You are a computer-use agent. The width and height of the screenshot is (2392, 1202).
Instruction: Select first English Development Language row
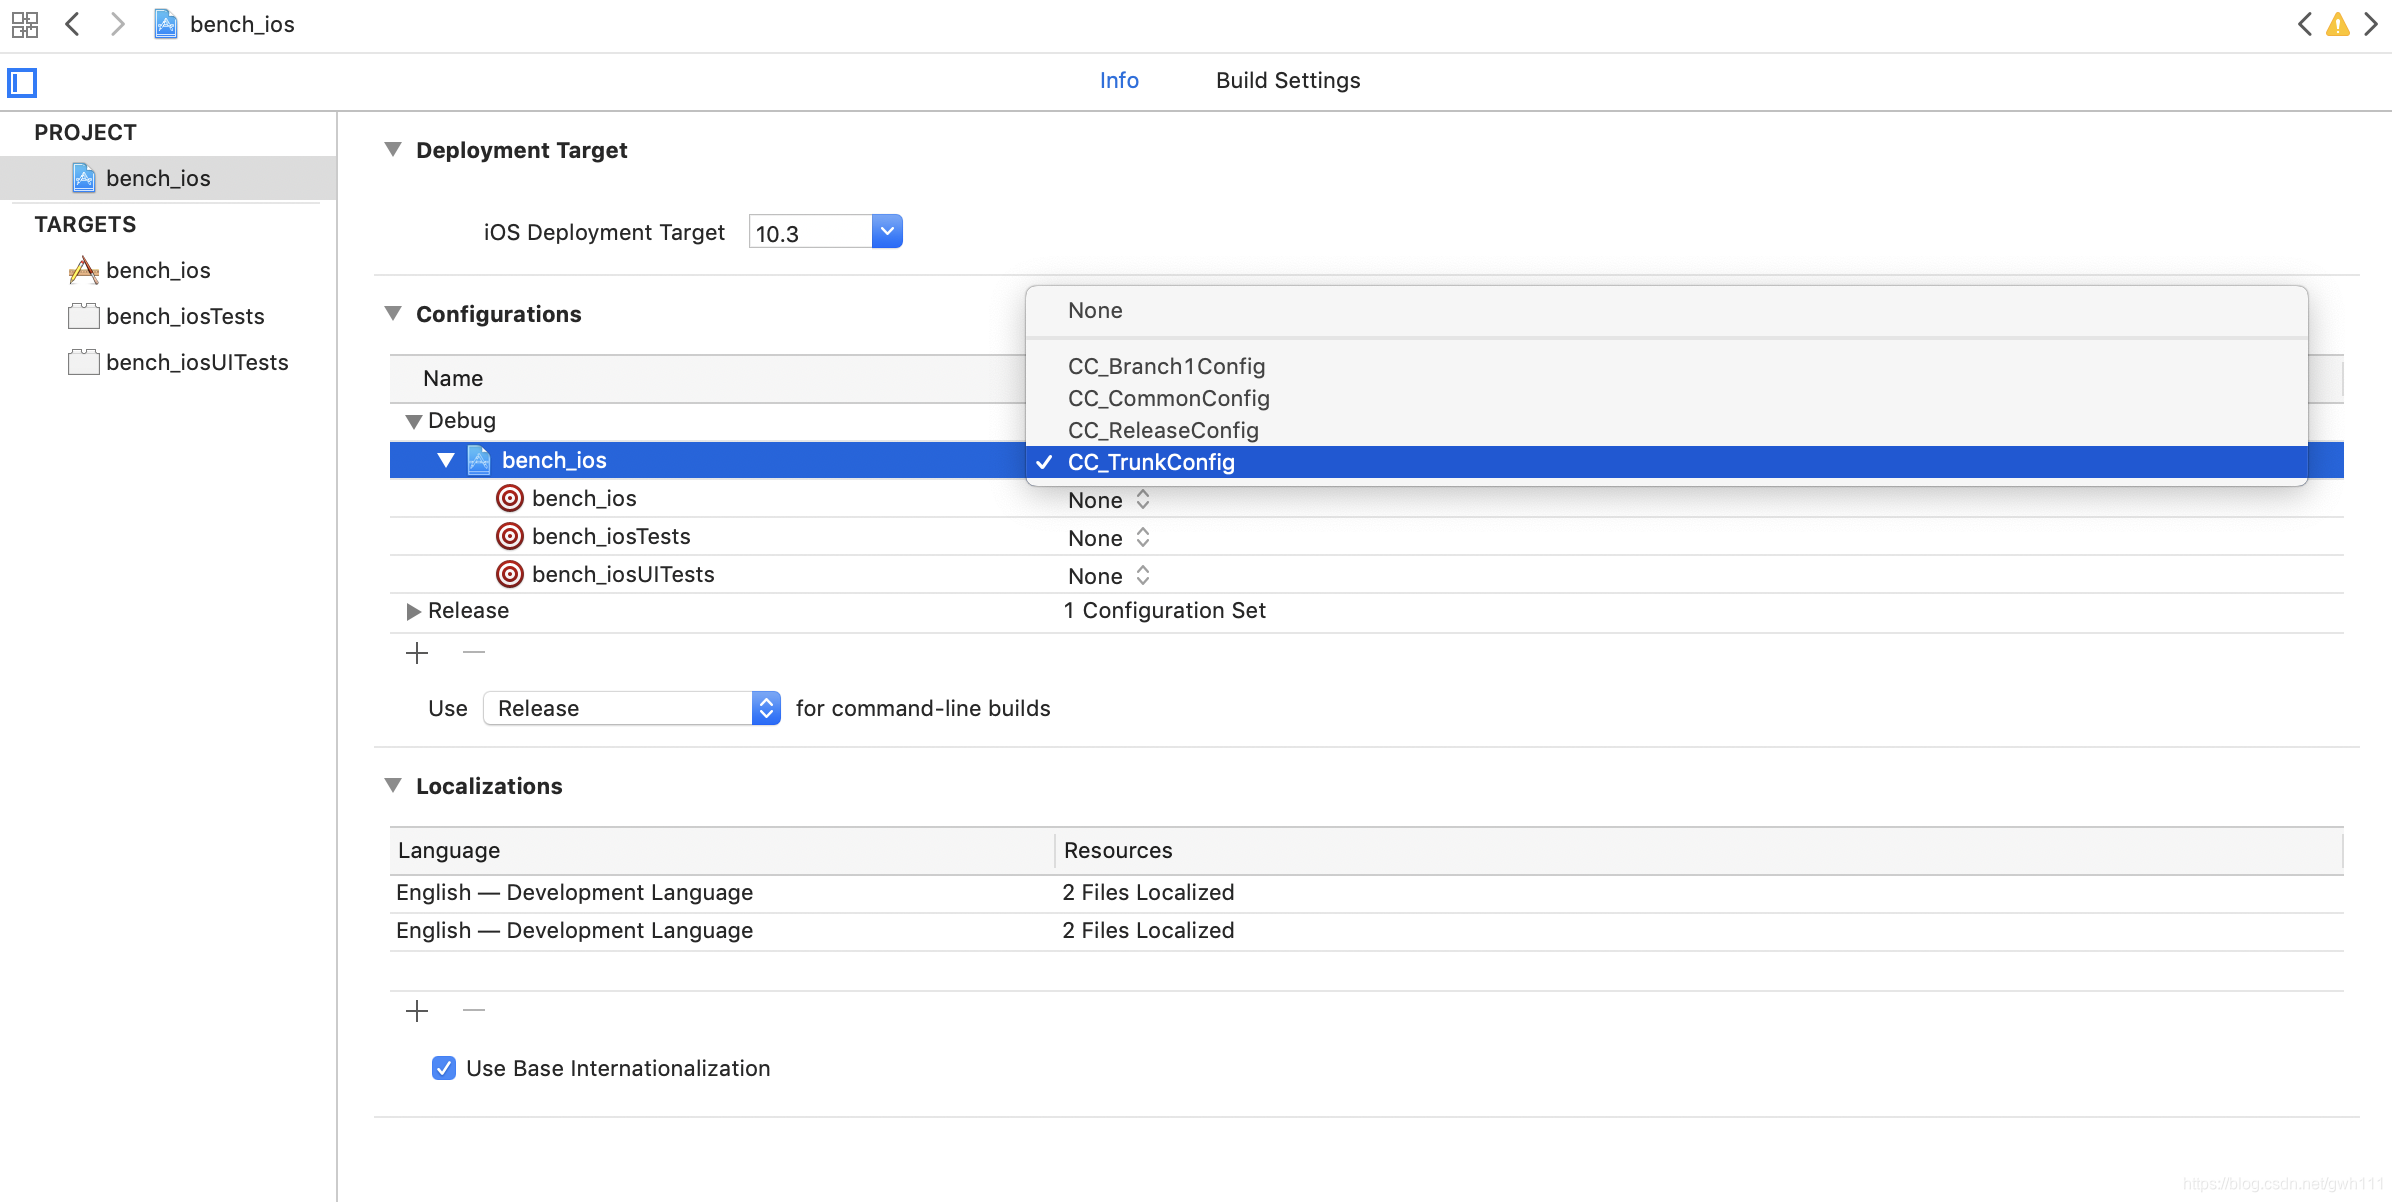tap(574, 892)
